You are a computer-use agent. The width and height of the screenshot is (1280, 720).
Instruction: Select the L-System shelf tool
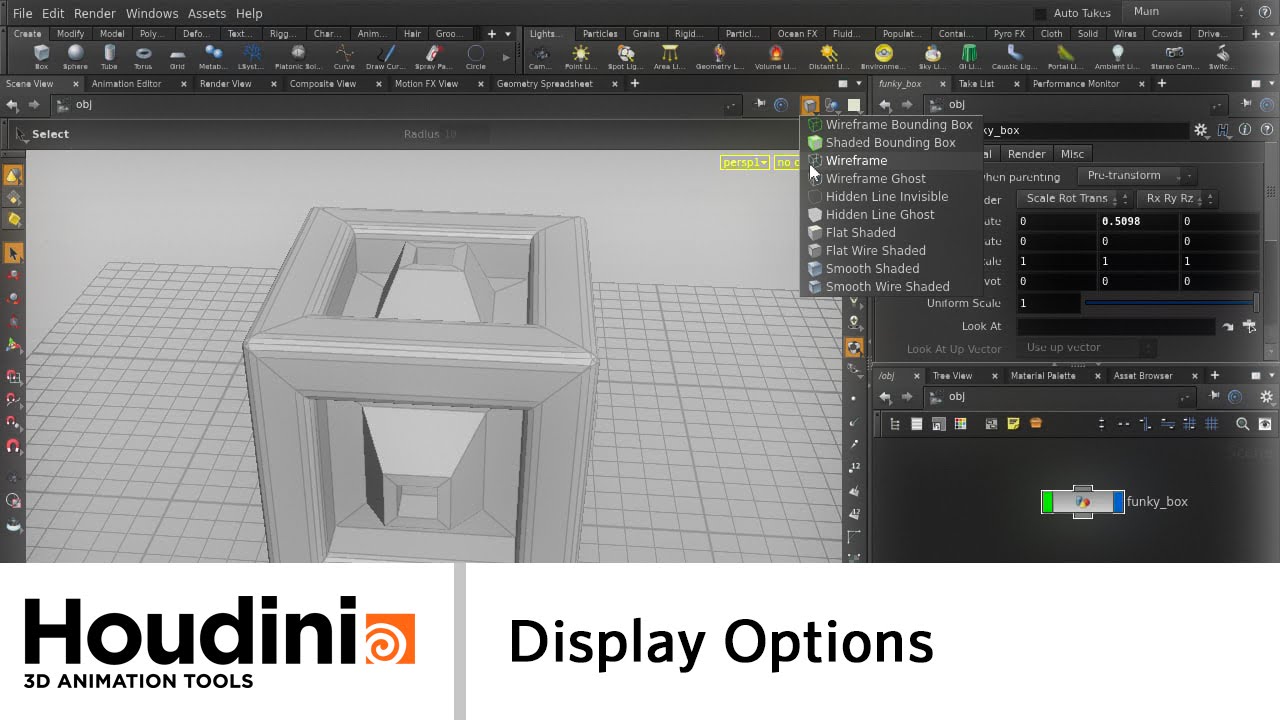252,57
